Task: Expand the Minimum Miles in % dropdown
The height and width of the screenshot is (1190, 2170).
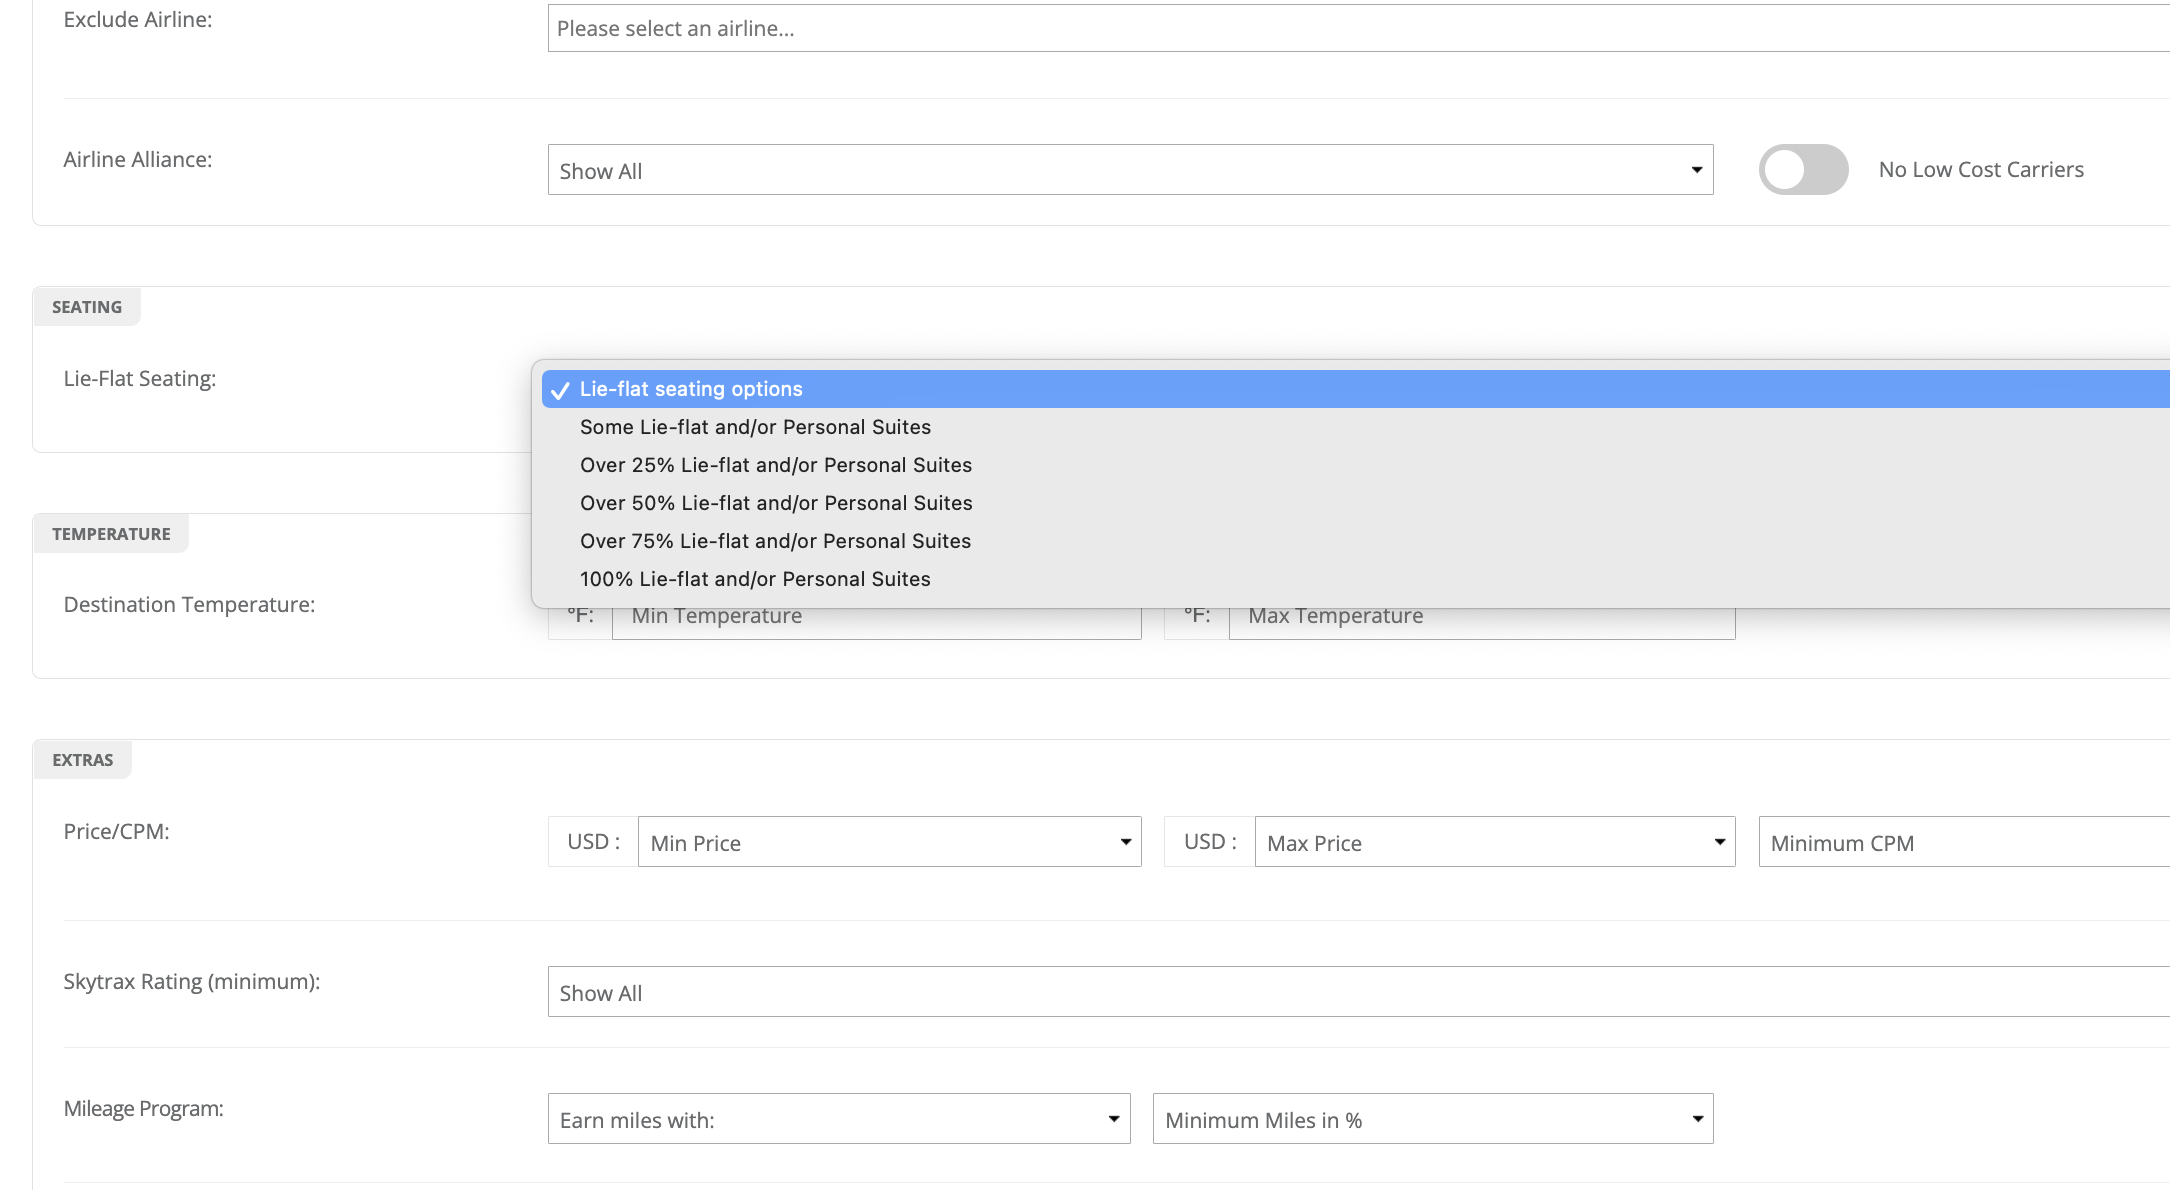Action: coord(1431,1119)
